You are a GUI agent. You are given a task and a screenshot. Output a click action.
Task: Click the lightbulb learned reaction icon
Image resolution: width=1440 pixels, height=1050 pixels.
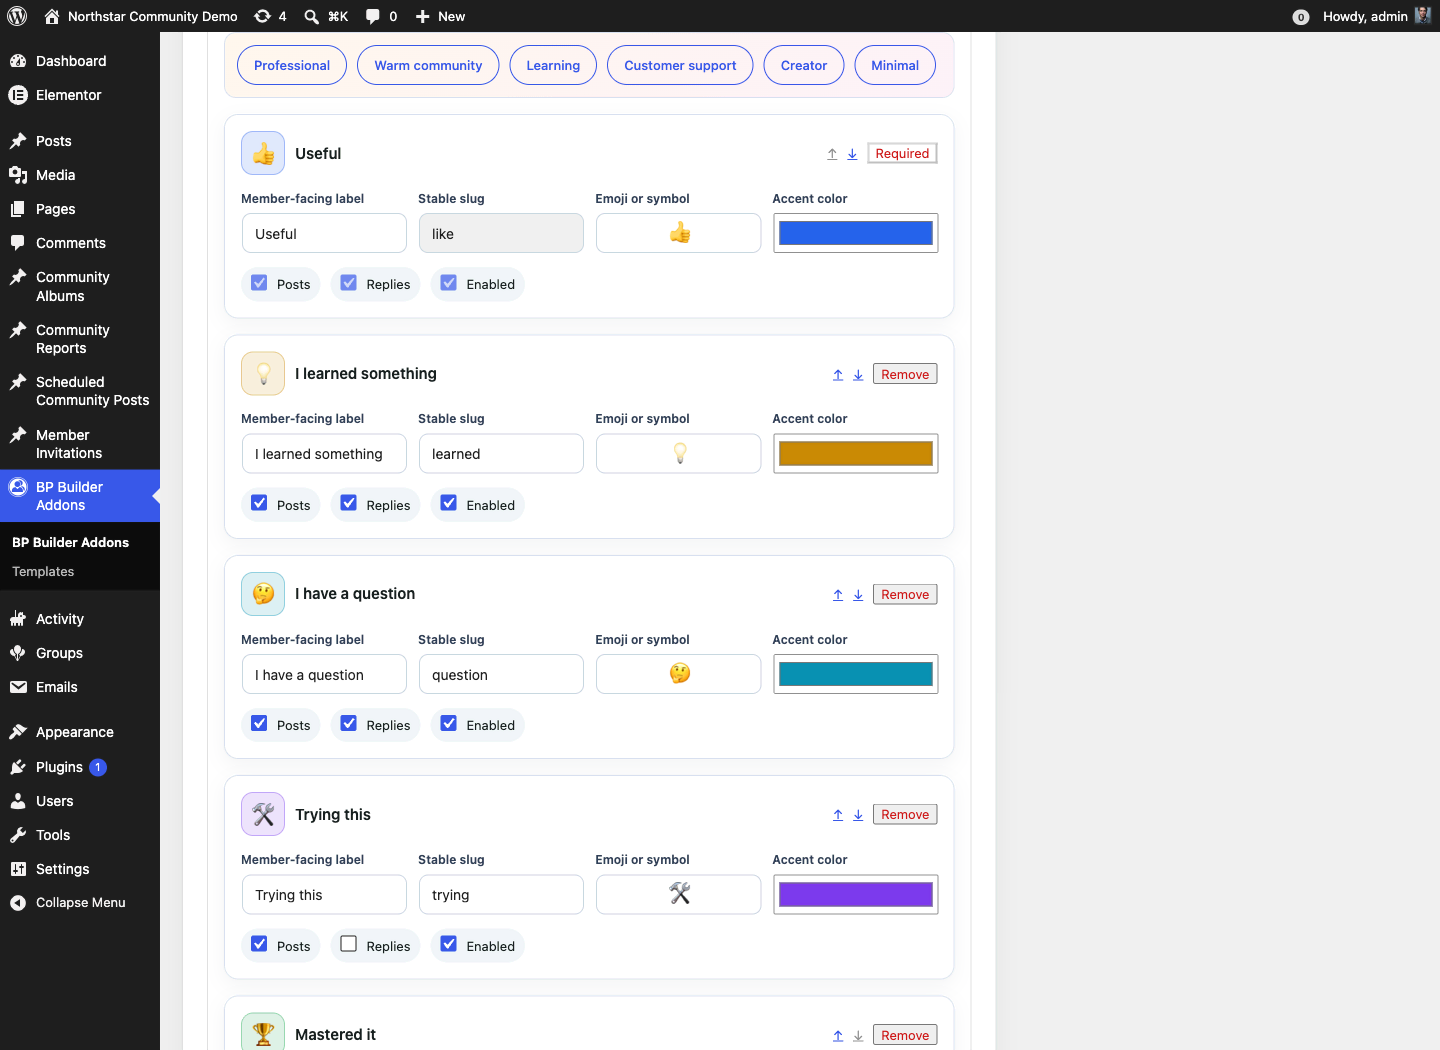[263, 373]
